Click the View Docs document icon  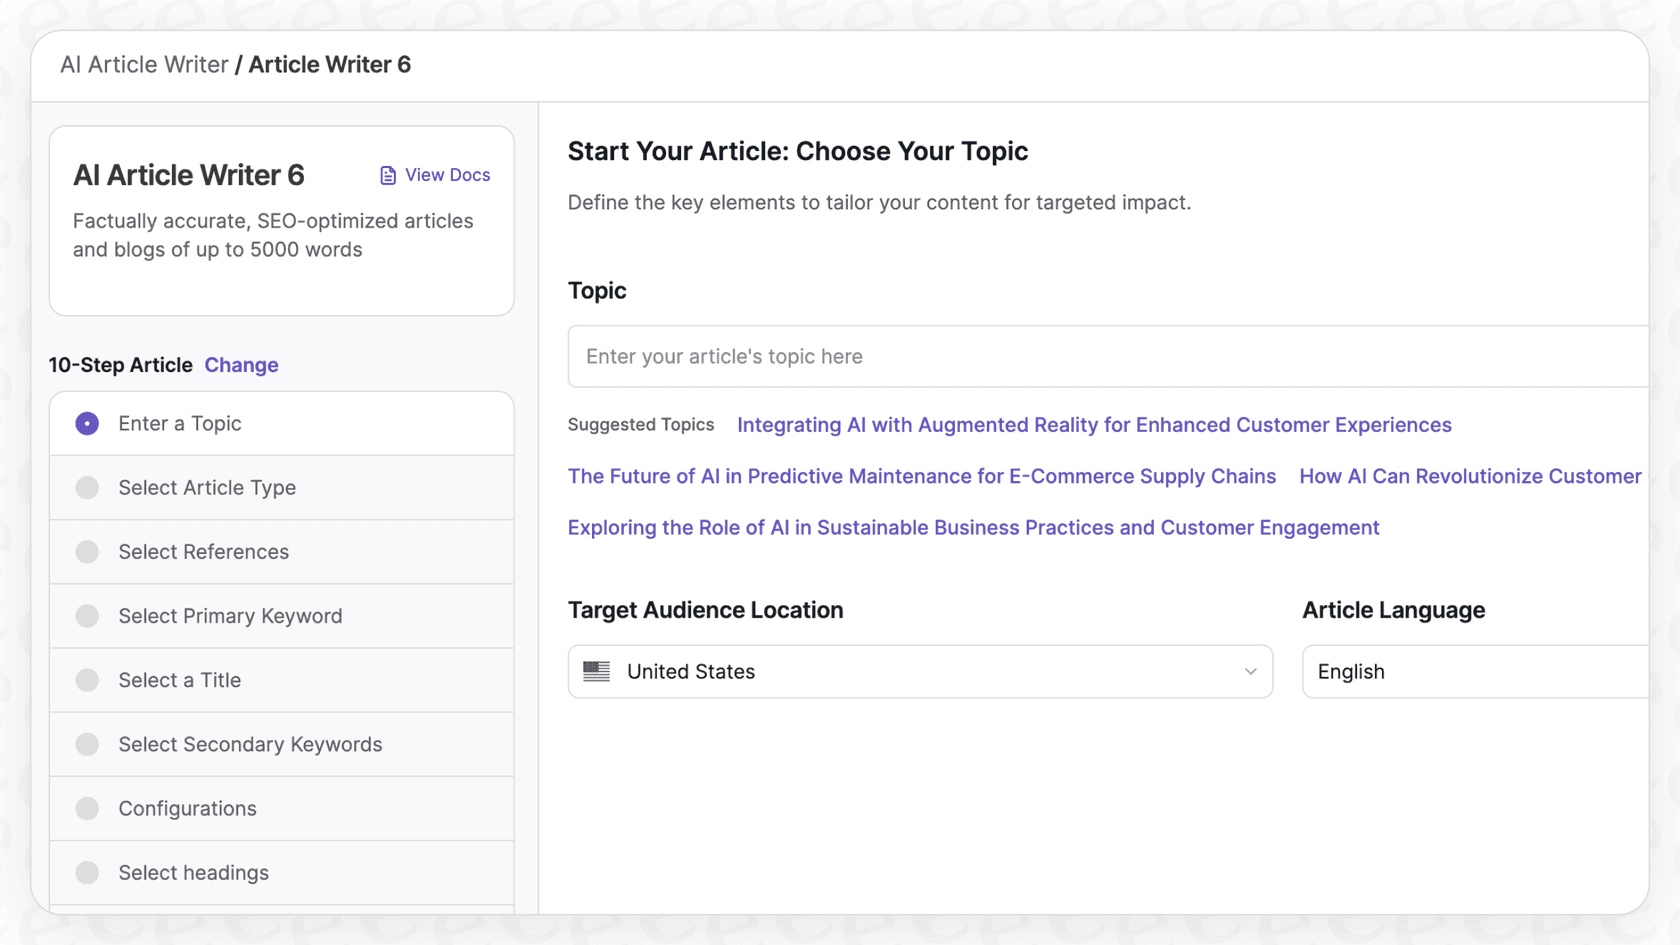click(386, 174)
